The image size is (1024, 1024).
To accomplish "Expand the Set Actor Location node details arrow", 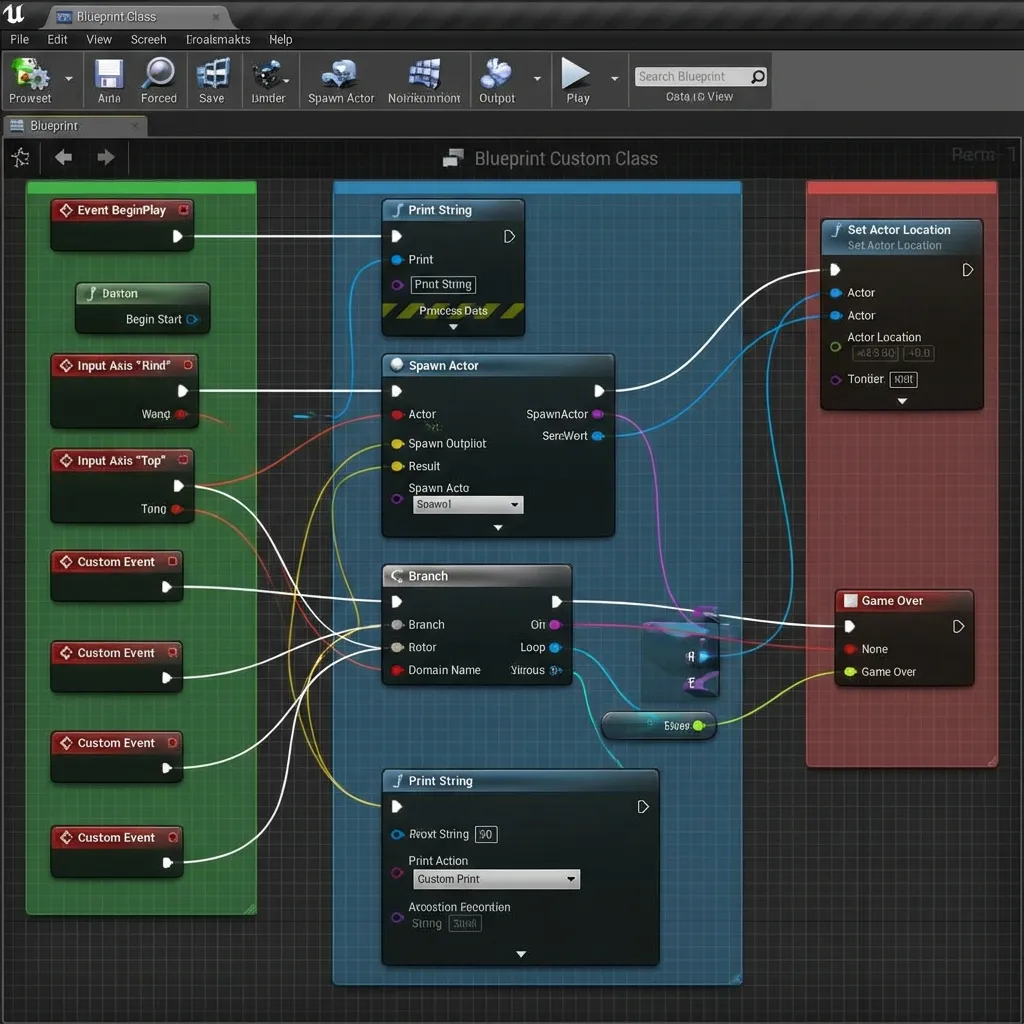I will [901, 400].
